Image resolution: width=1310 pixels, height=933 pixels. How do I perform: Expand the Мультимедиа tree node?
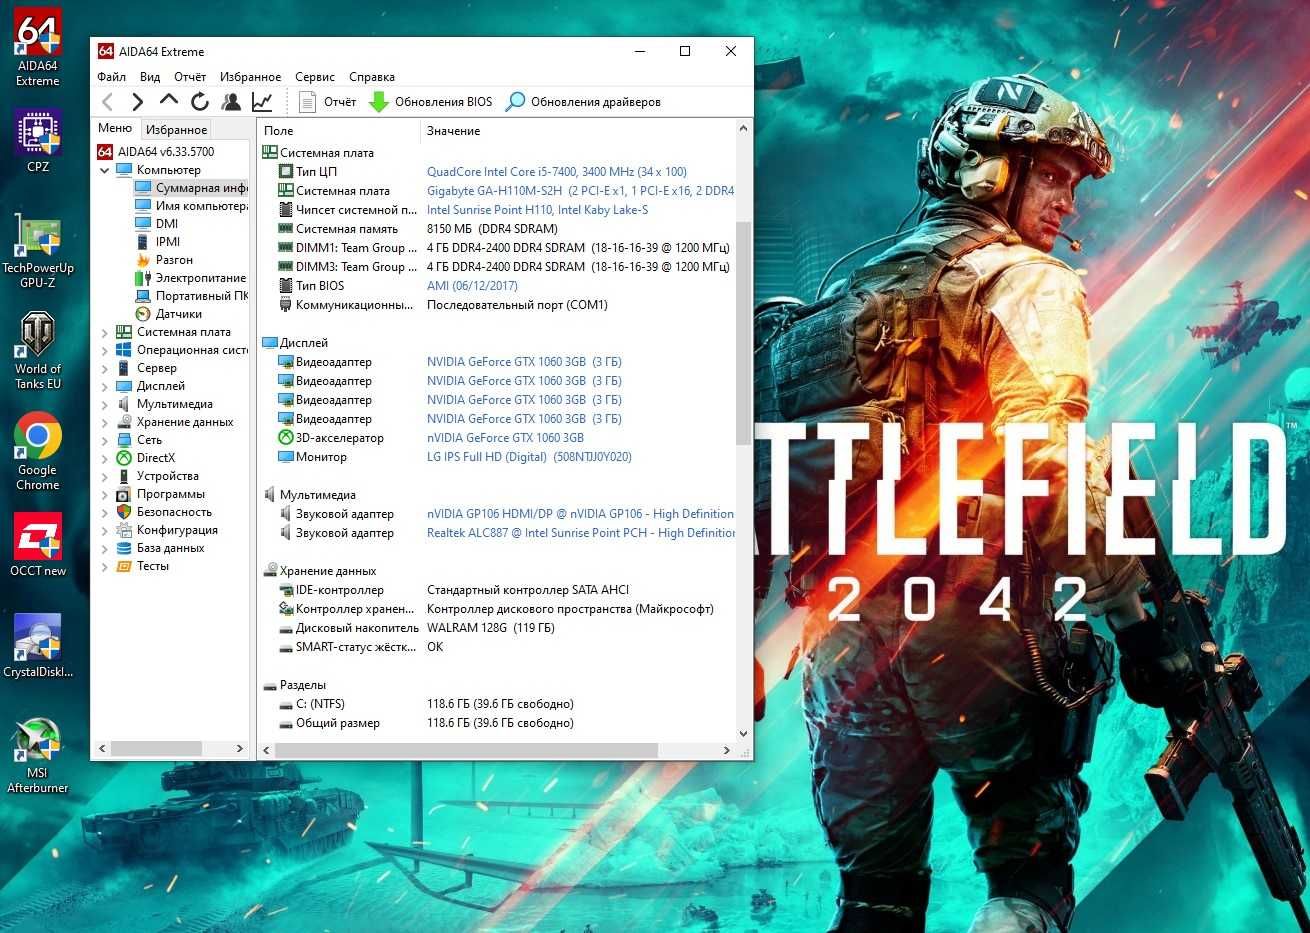[x=104, y=404]
